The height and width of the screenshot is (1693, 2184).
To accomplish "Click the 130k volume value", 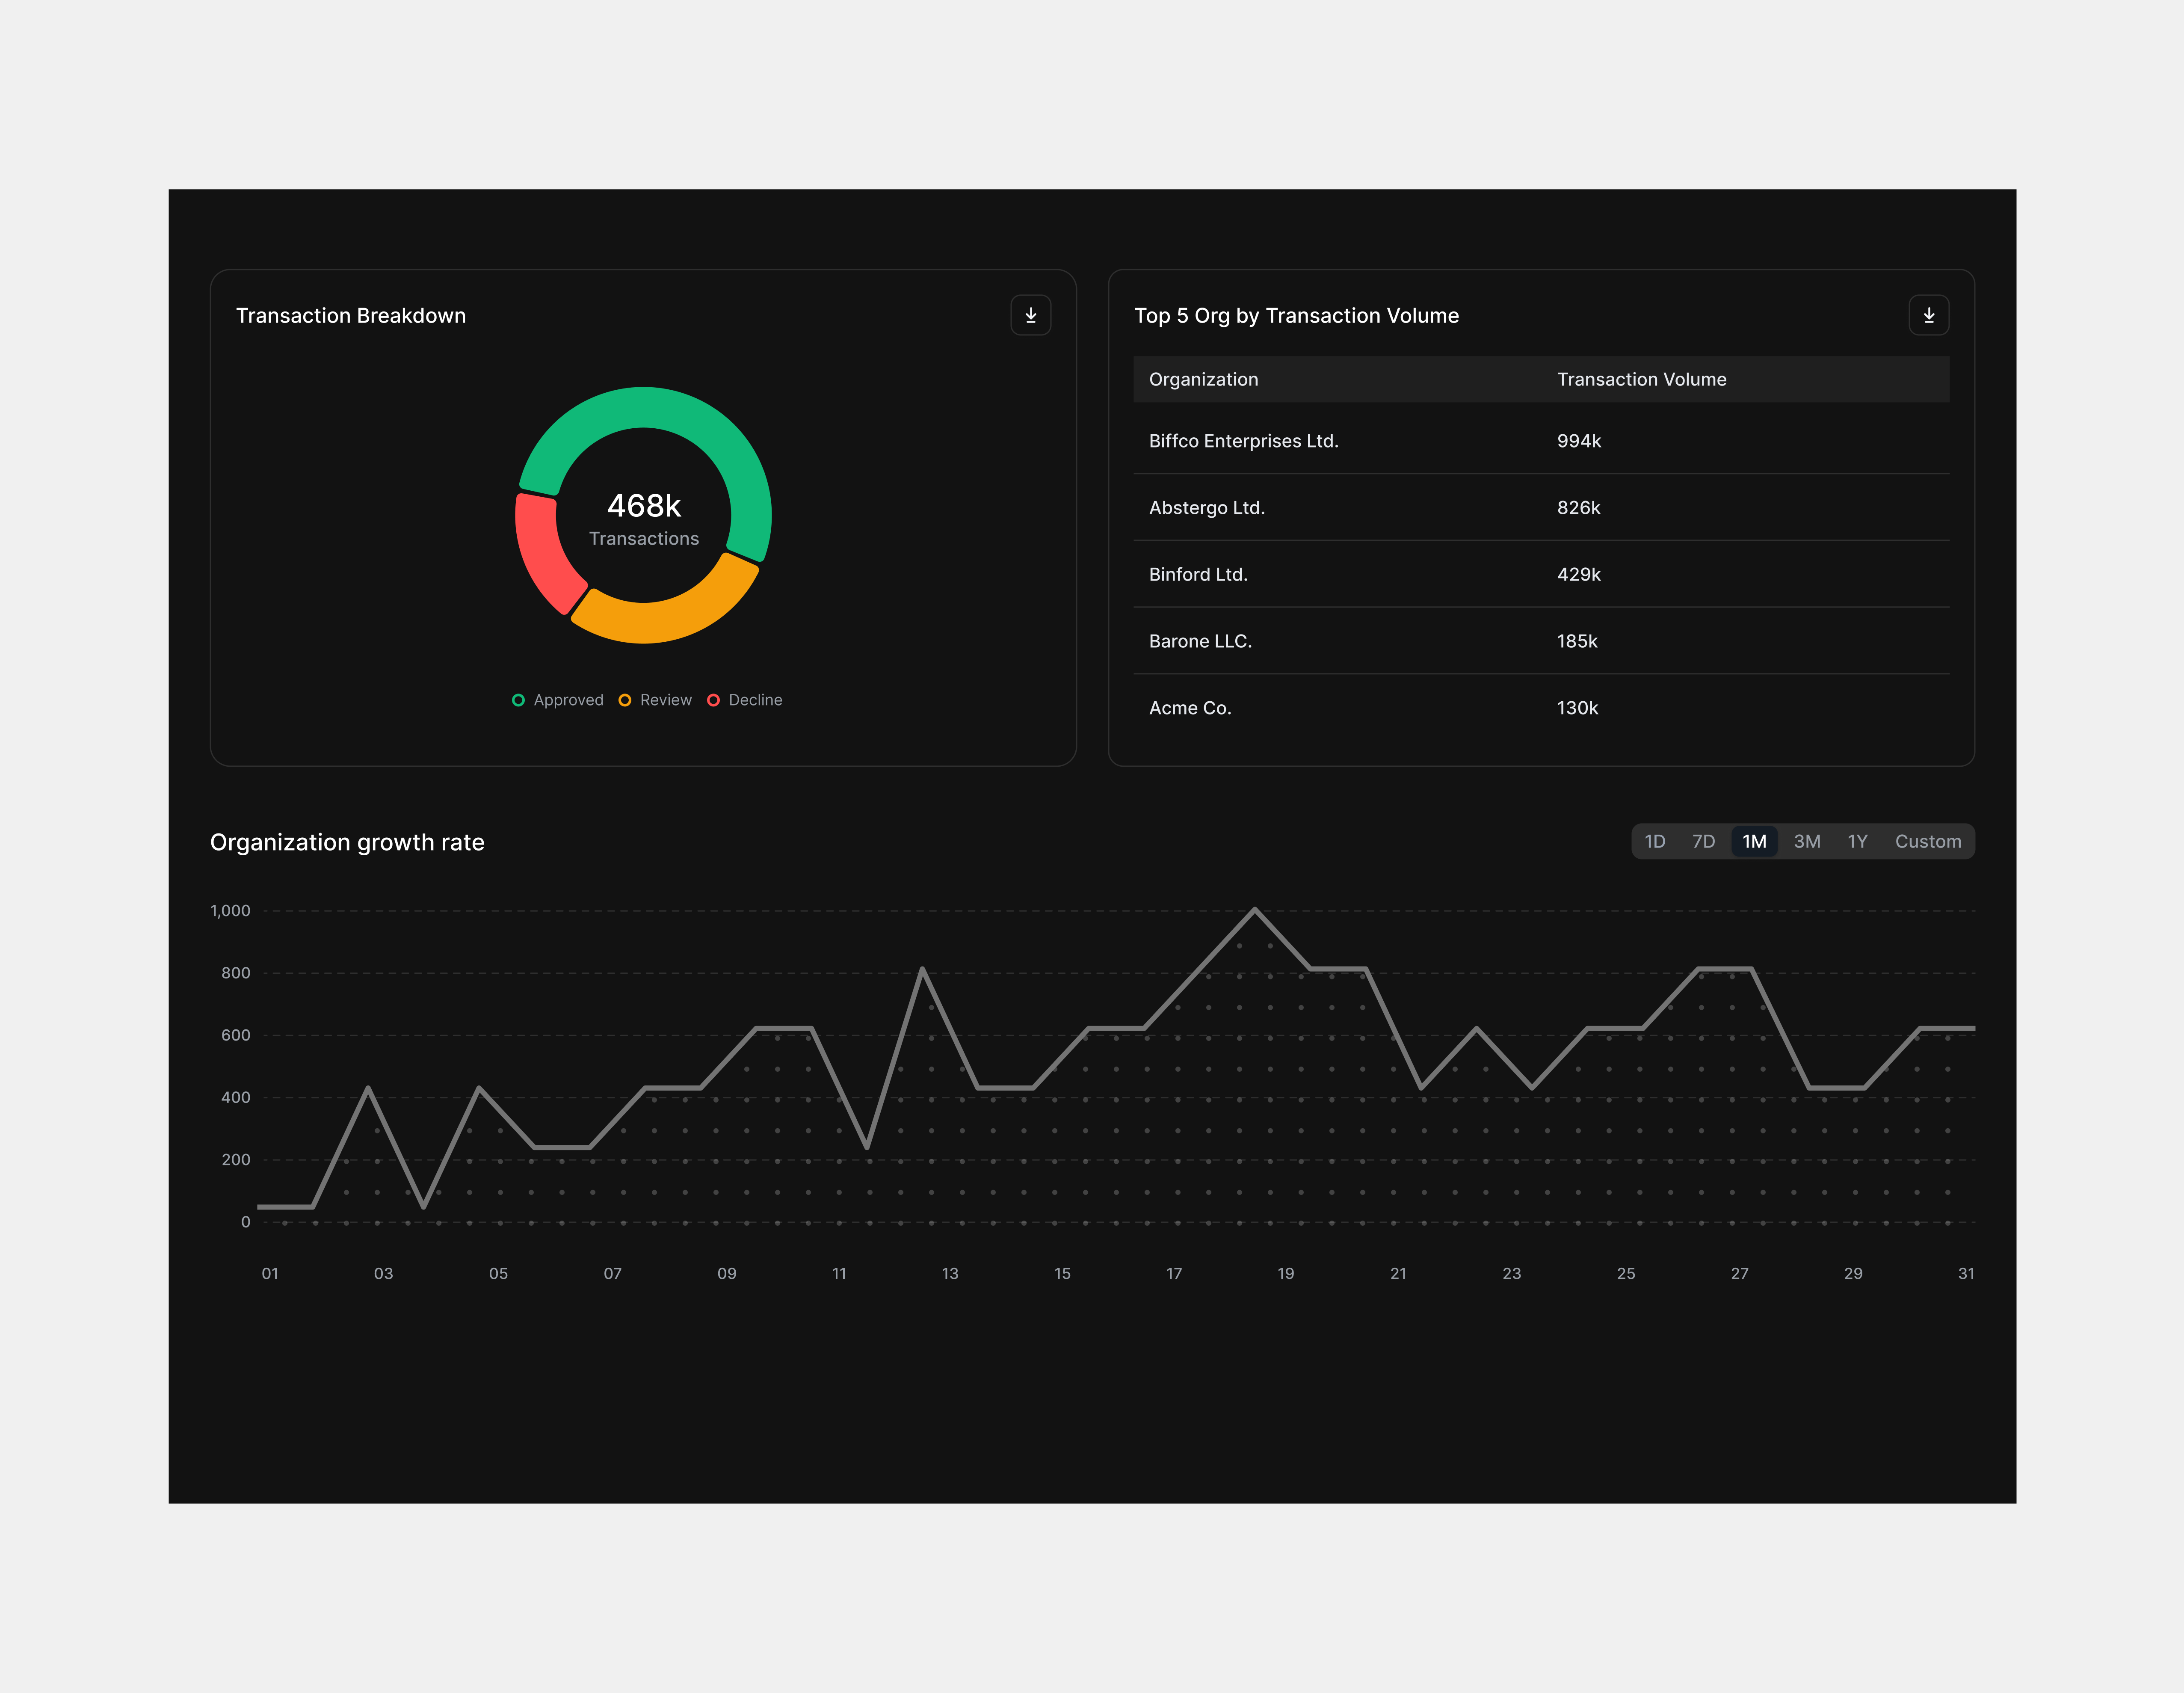I will tap(1577, 708).
